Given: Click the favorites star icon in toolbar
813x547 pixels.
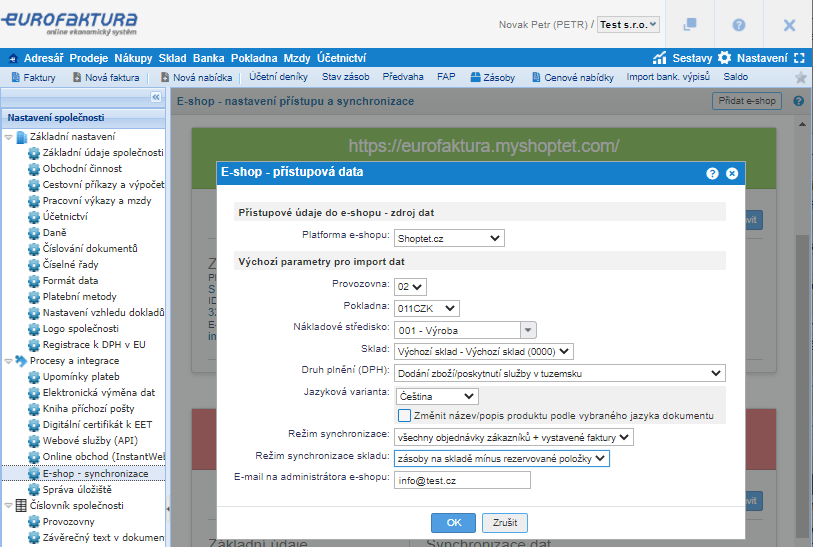Looking at the screenshot, I should [x=800, y=77].
